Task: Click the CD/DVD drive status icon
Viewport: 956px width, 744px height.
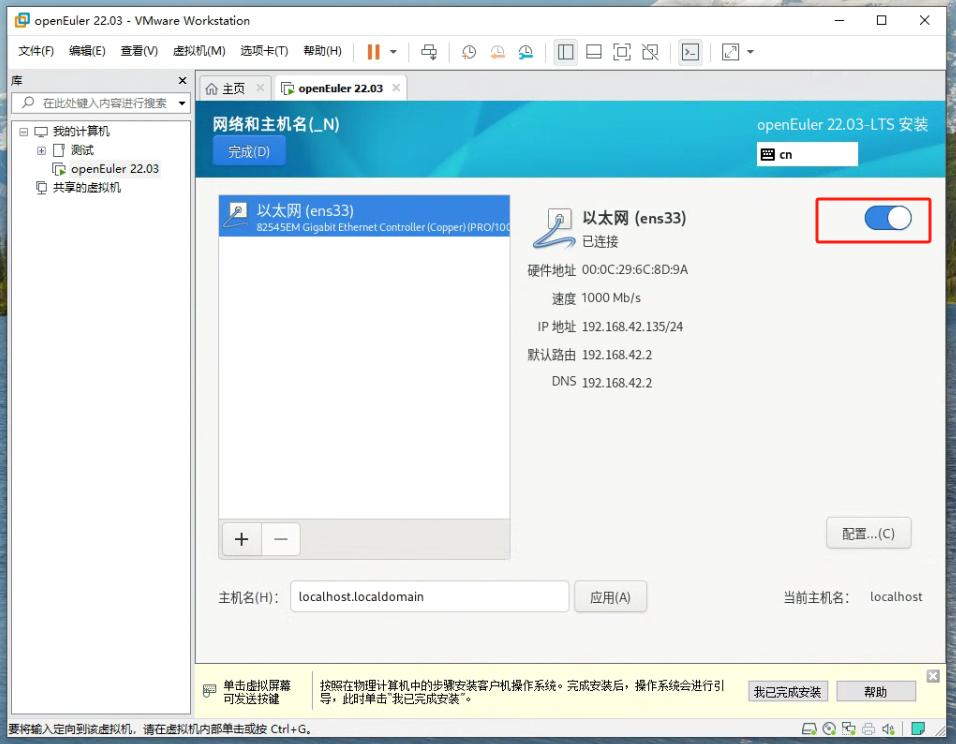Action: [829, 729]
